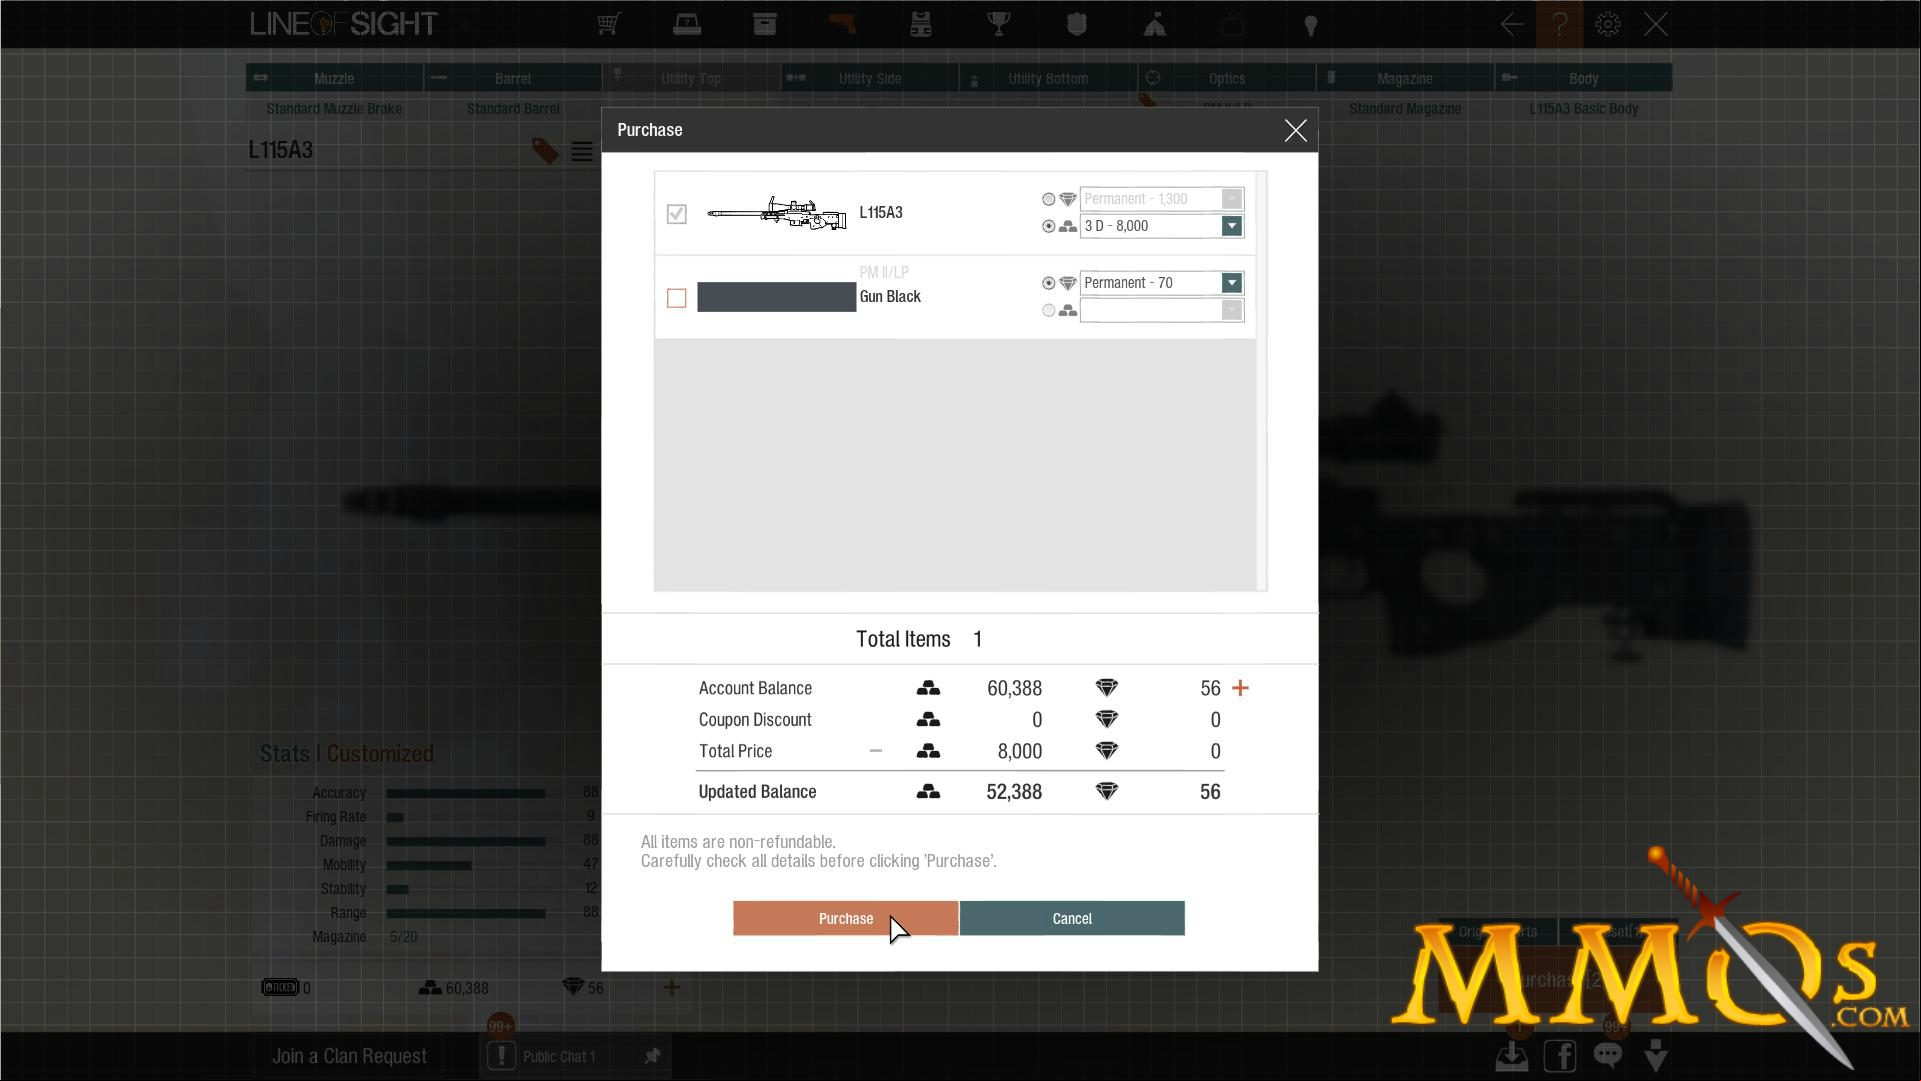Open the Body tab

coord(1583,78)
